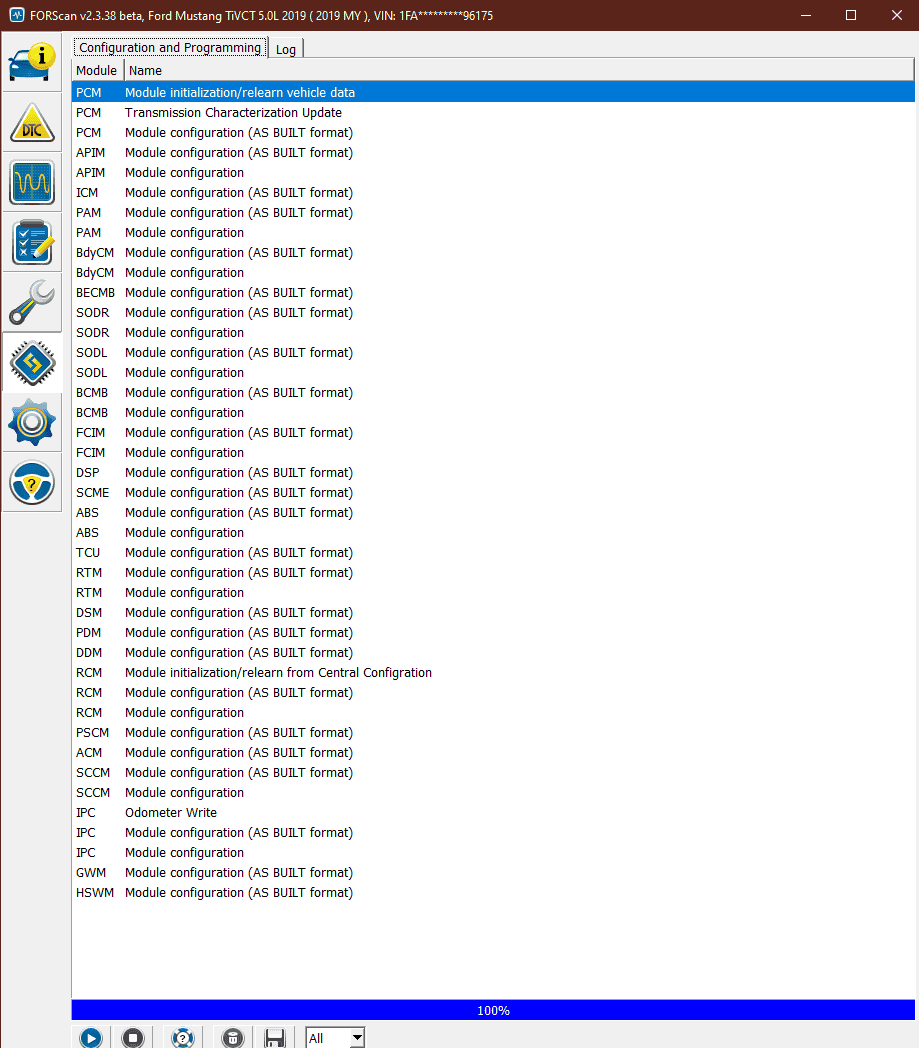Open the oscilloscope dashboard section

pyautogui.click(x=31, y=182)
